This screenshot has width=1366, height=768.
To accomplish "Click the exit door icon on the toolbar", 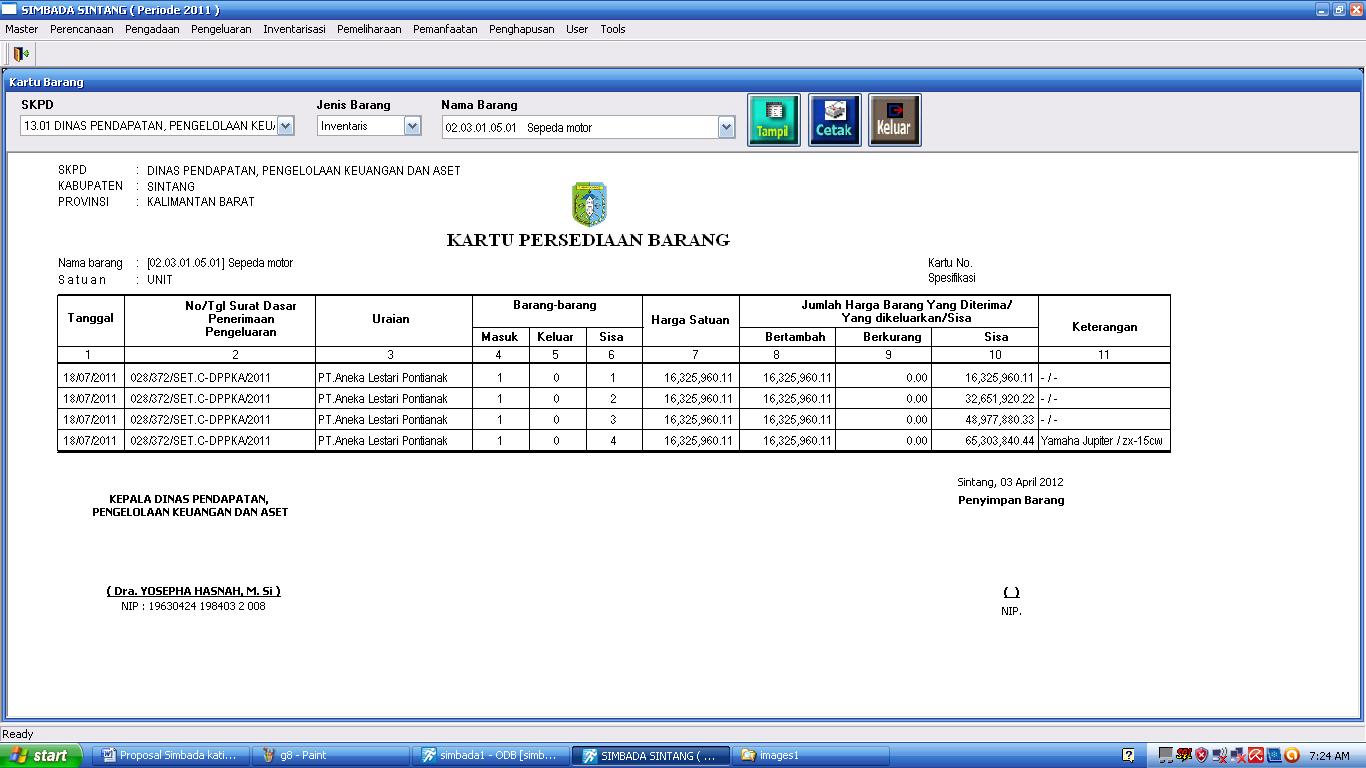I will 20,54.
